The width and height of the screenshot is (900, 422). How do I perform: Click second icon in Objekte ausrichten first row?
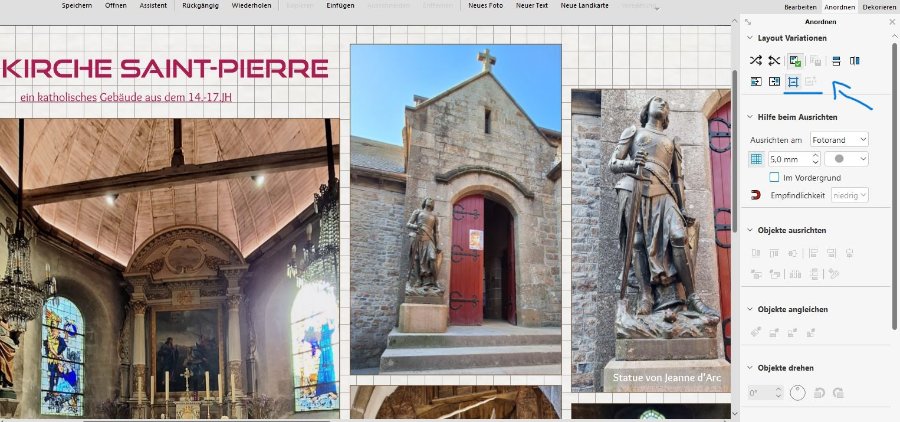pyautogui.click(x=774, y=253)
